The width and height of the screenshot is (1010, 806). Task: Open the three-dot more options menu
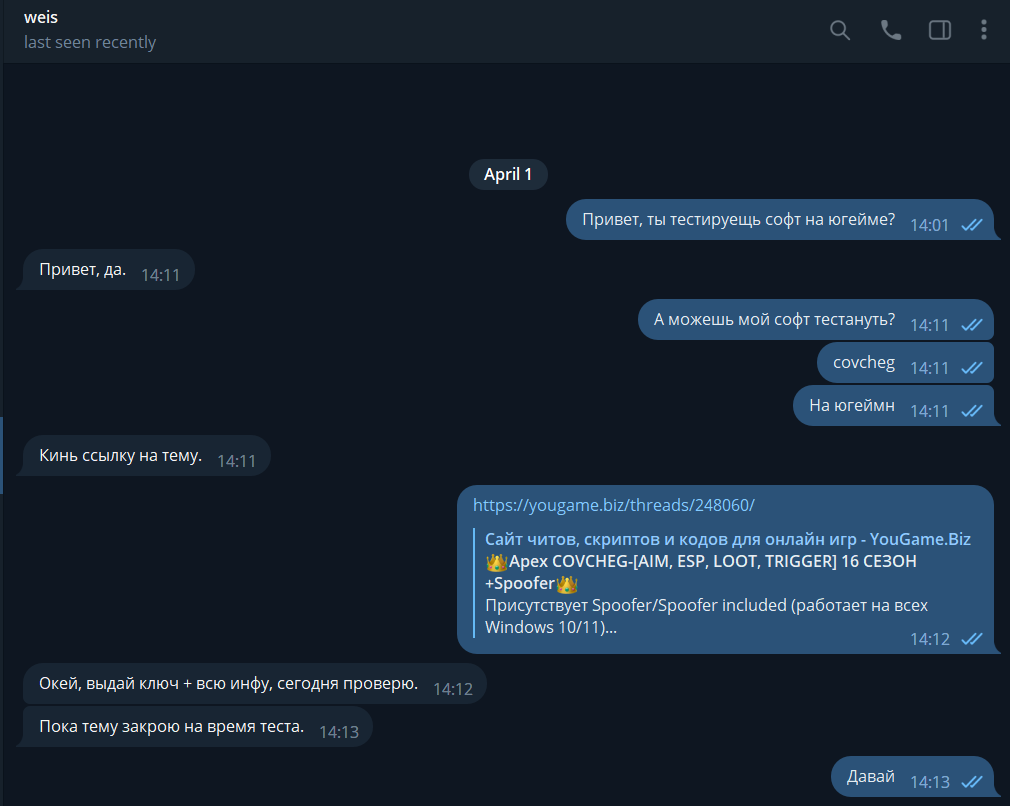[x=984, y=30]
